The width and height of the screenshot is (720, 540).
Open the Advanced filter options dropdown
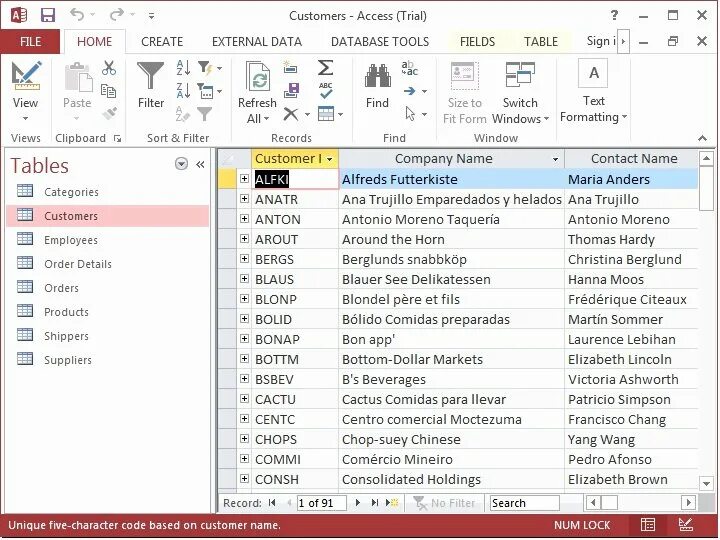[x=209, y=91]
